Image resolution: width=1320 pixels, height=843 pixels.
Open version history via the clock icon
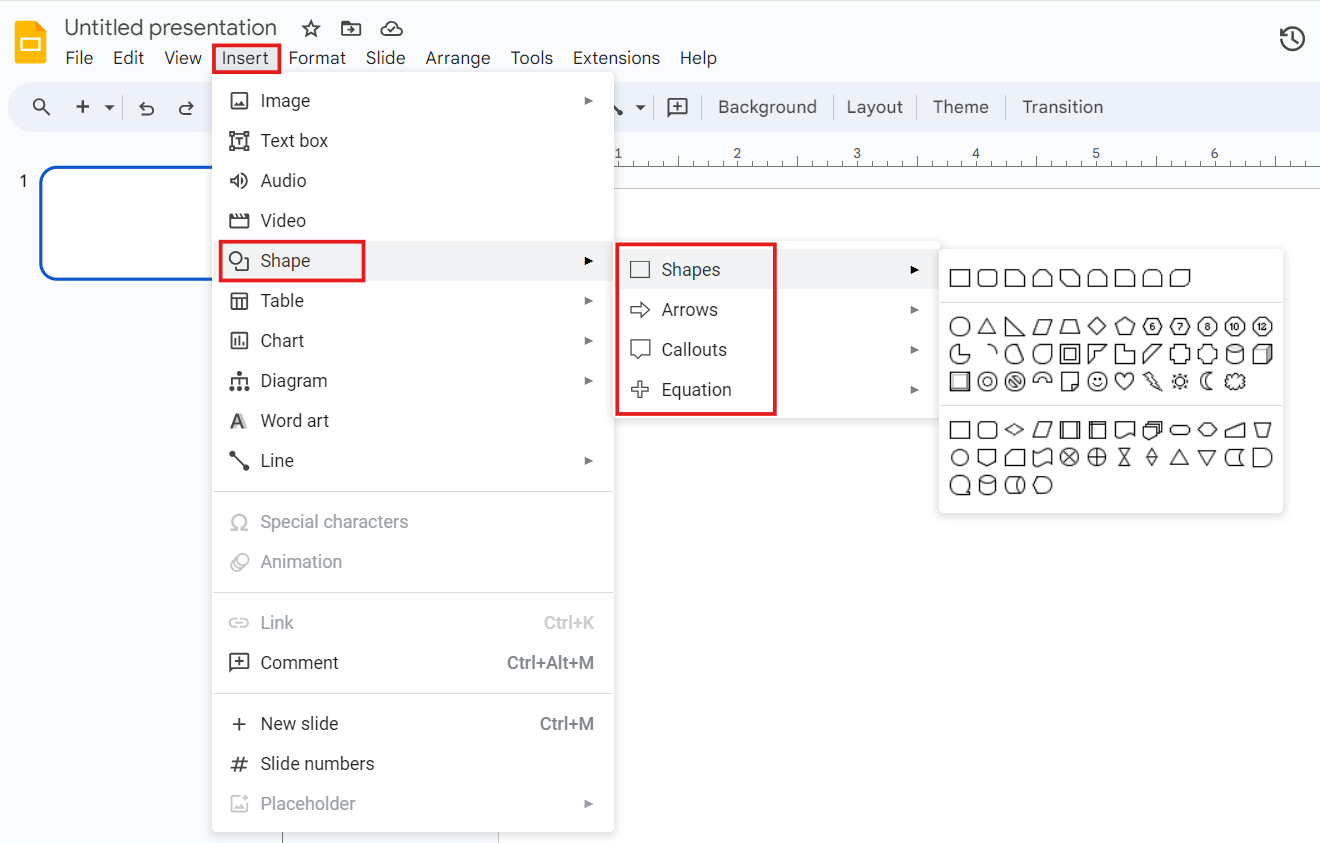(1292, 38)
